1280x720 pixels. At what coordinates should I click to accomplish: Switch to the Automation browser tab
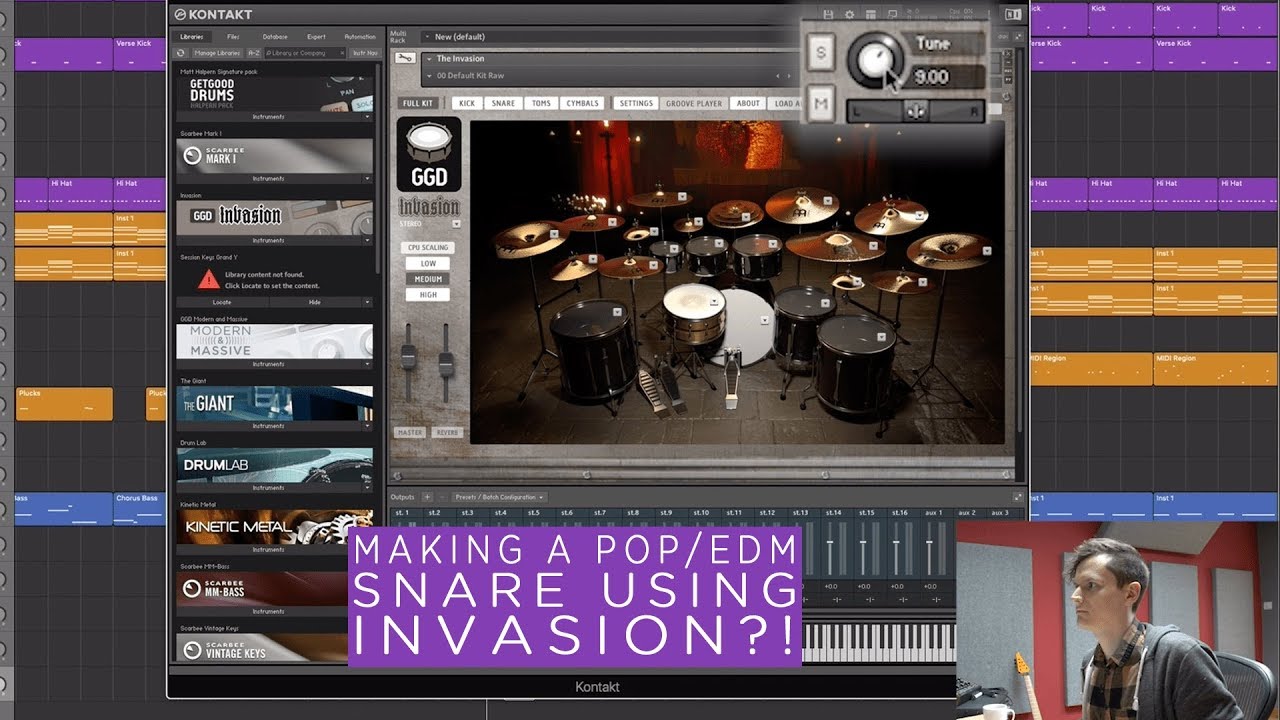click(x=360, y=37)
